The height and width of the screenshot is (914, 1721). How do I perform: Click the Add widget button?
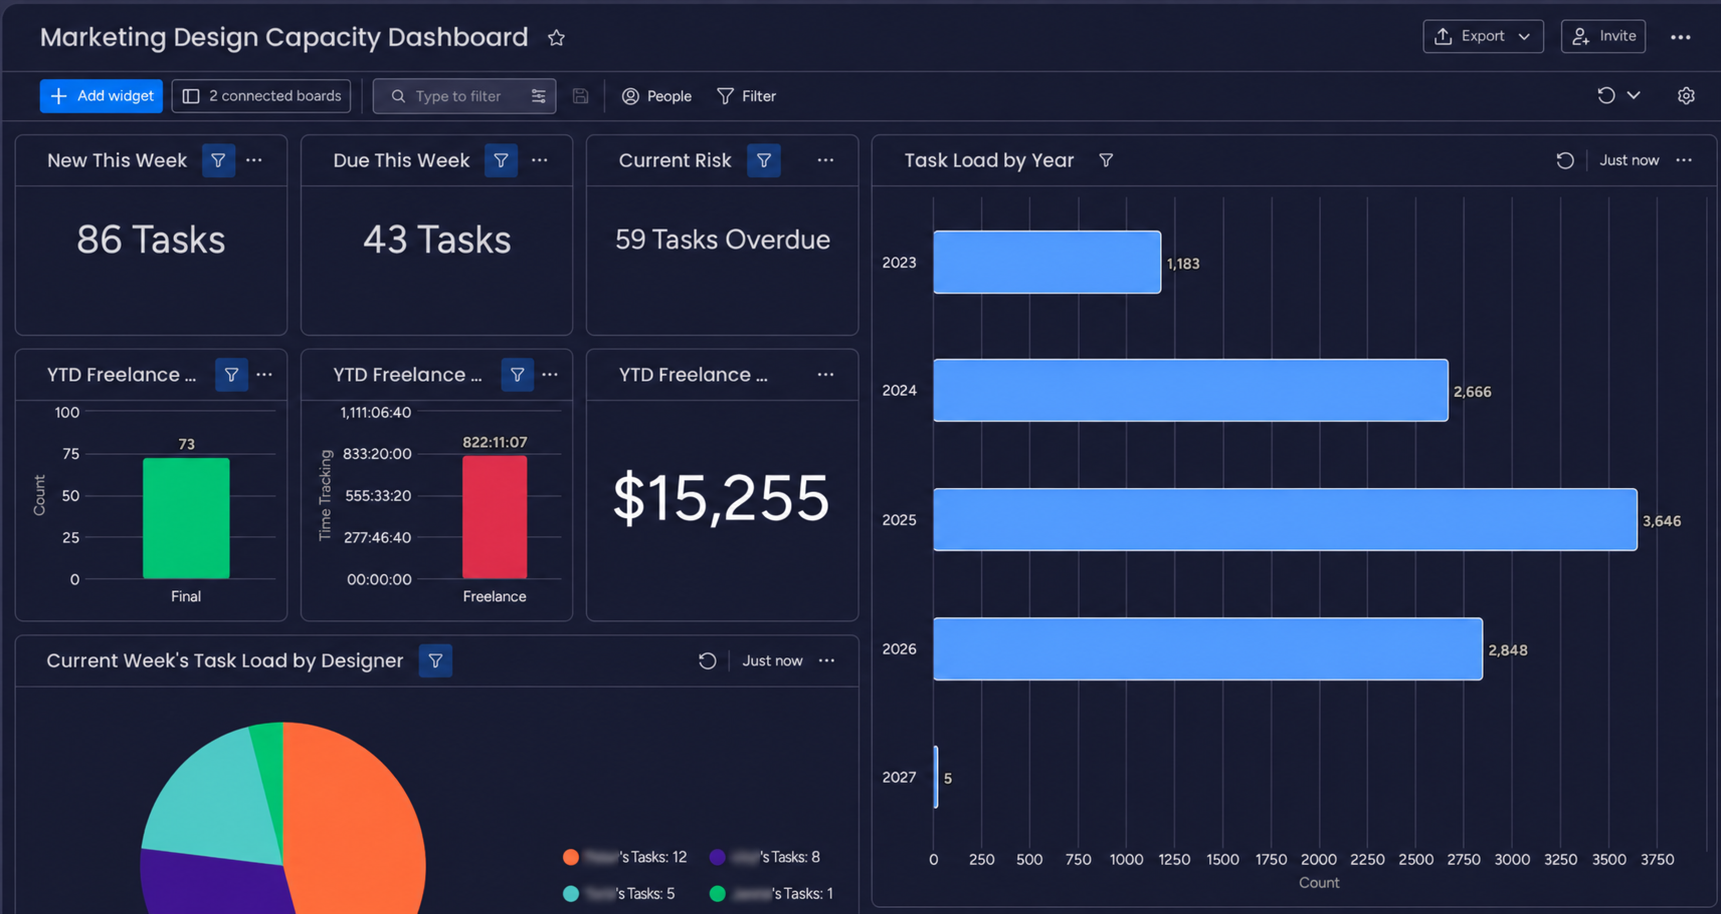coord(101,96)
